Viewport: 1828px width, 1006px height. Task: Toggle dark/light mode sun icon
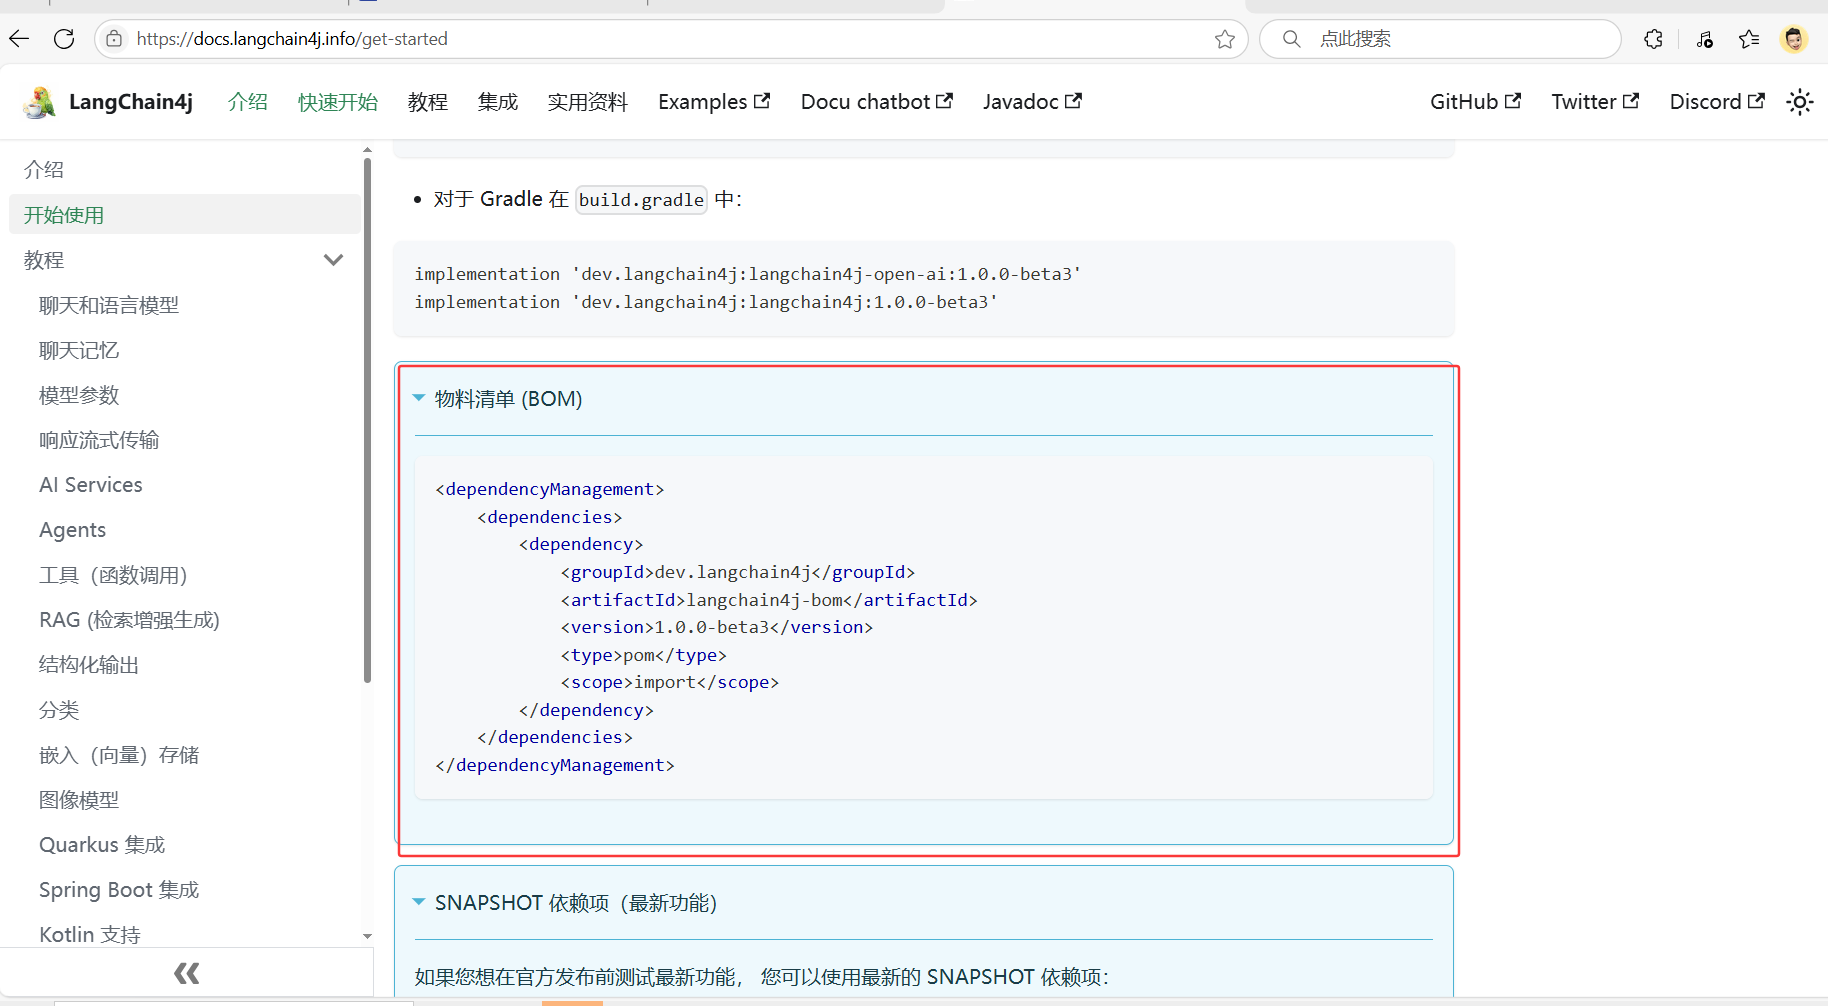(1799, 102)
